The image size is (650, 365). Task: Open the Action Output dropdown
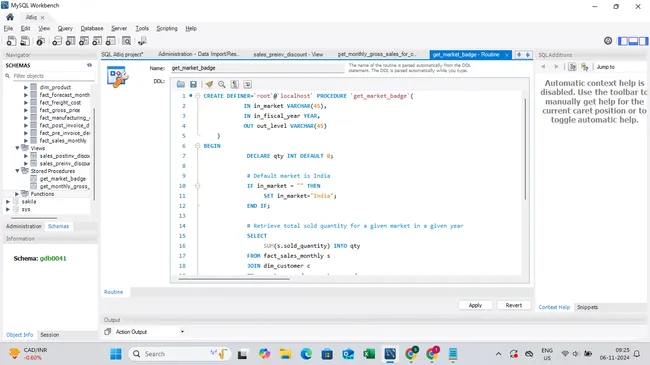[x=182, y=331]
